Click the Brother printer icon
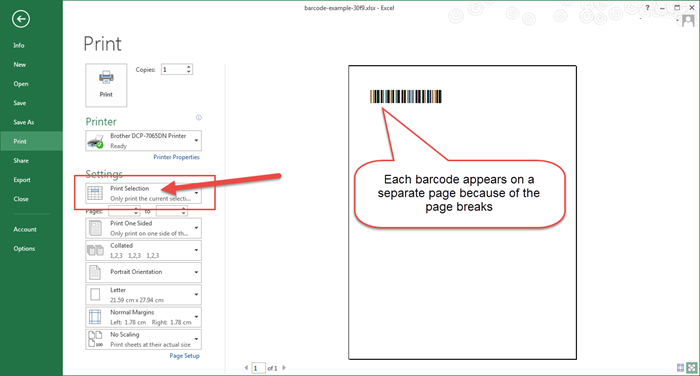 96,142
